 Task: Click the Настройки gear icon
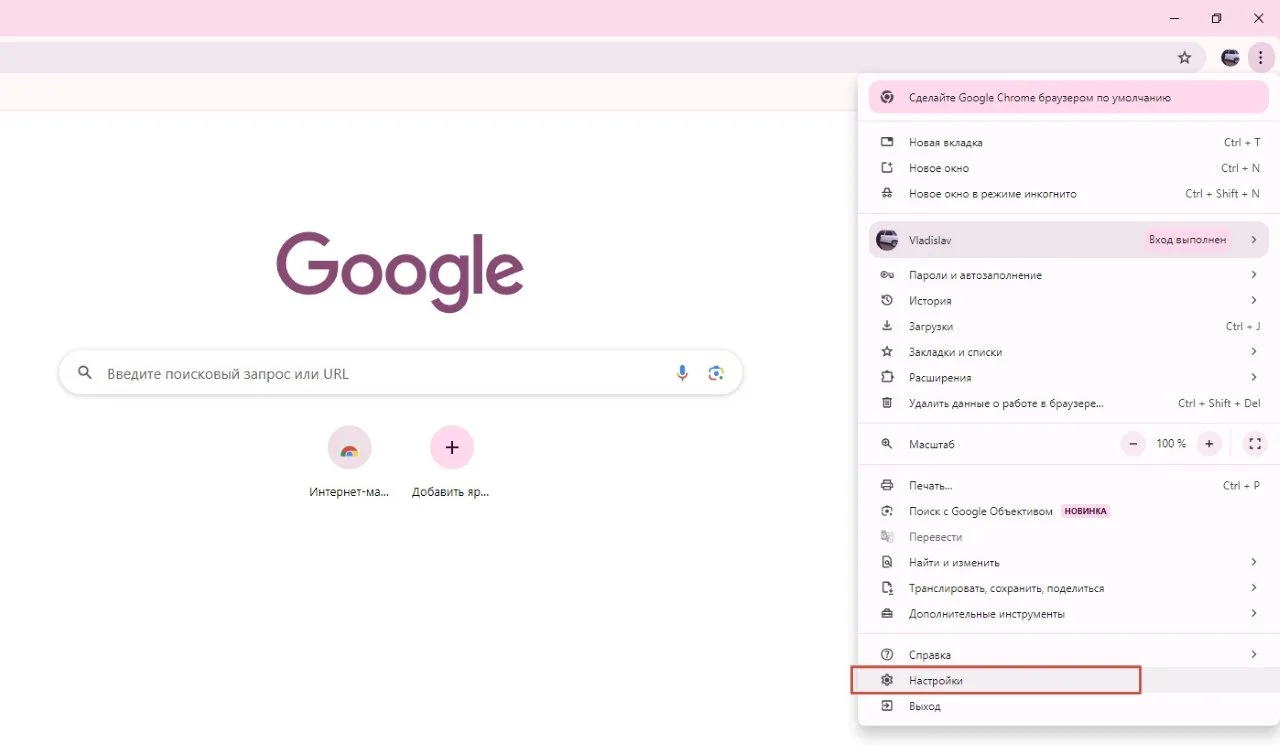[x=887, y=681]
